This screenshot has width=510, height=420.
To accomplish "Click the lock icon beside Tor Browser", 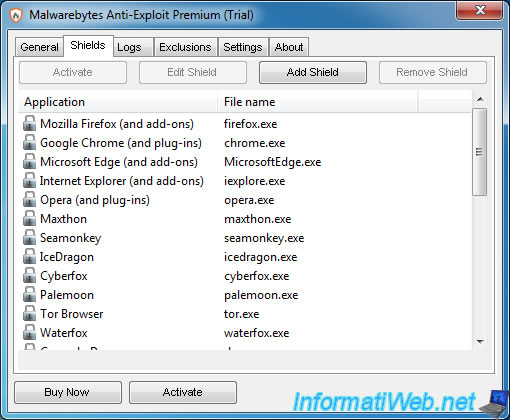I will coord(29,313).
